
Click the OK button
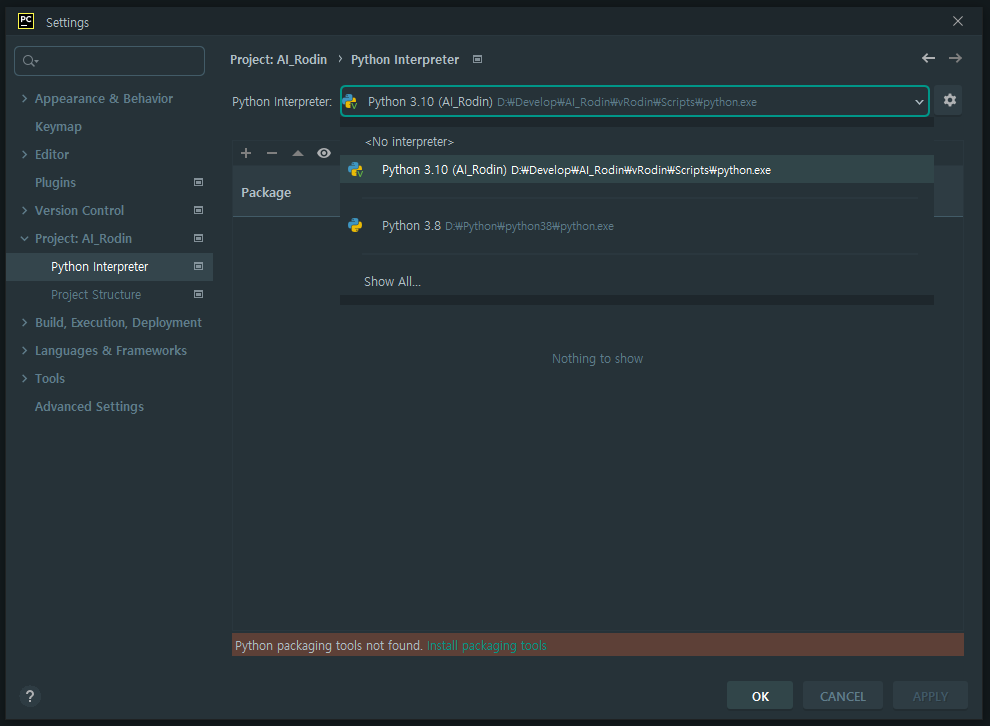(x=760, y=696)
